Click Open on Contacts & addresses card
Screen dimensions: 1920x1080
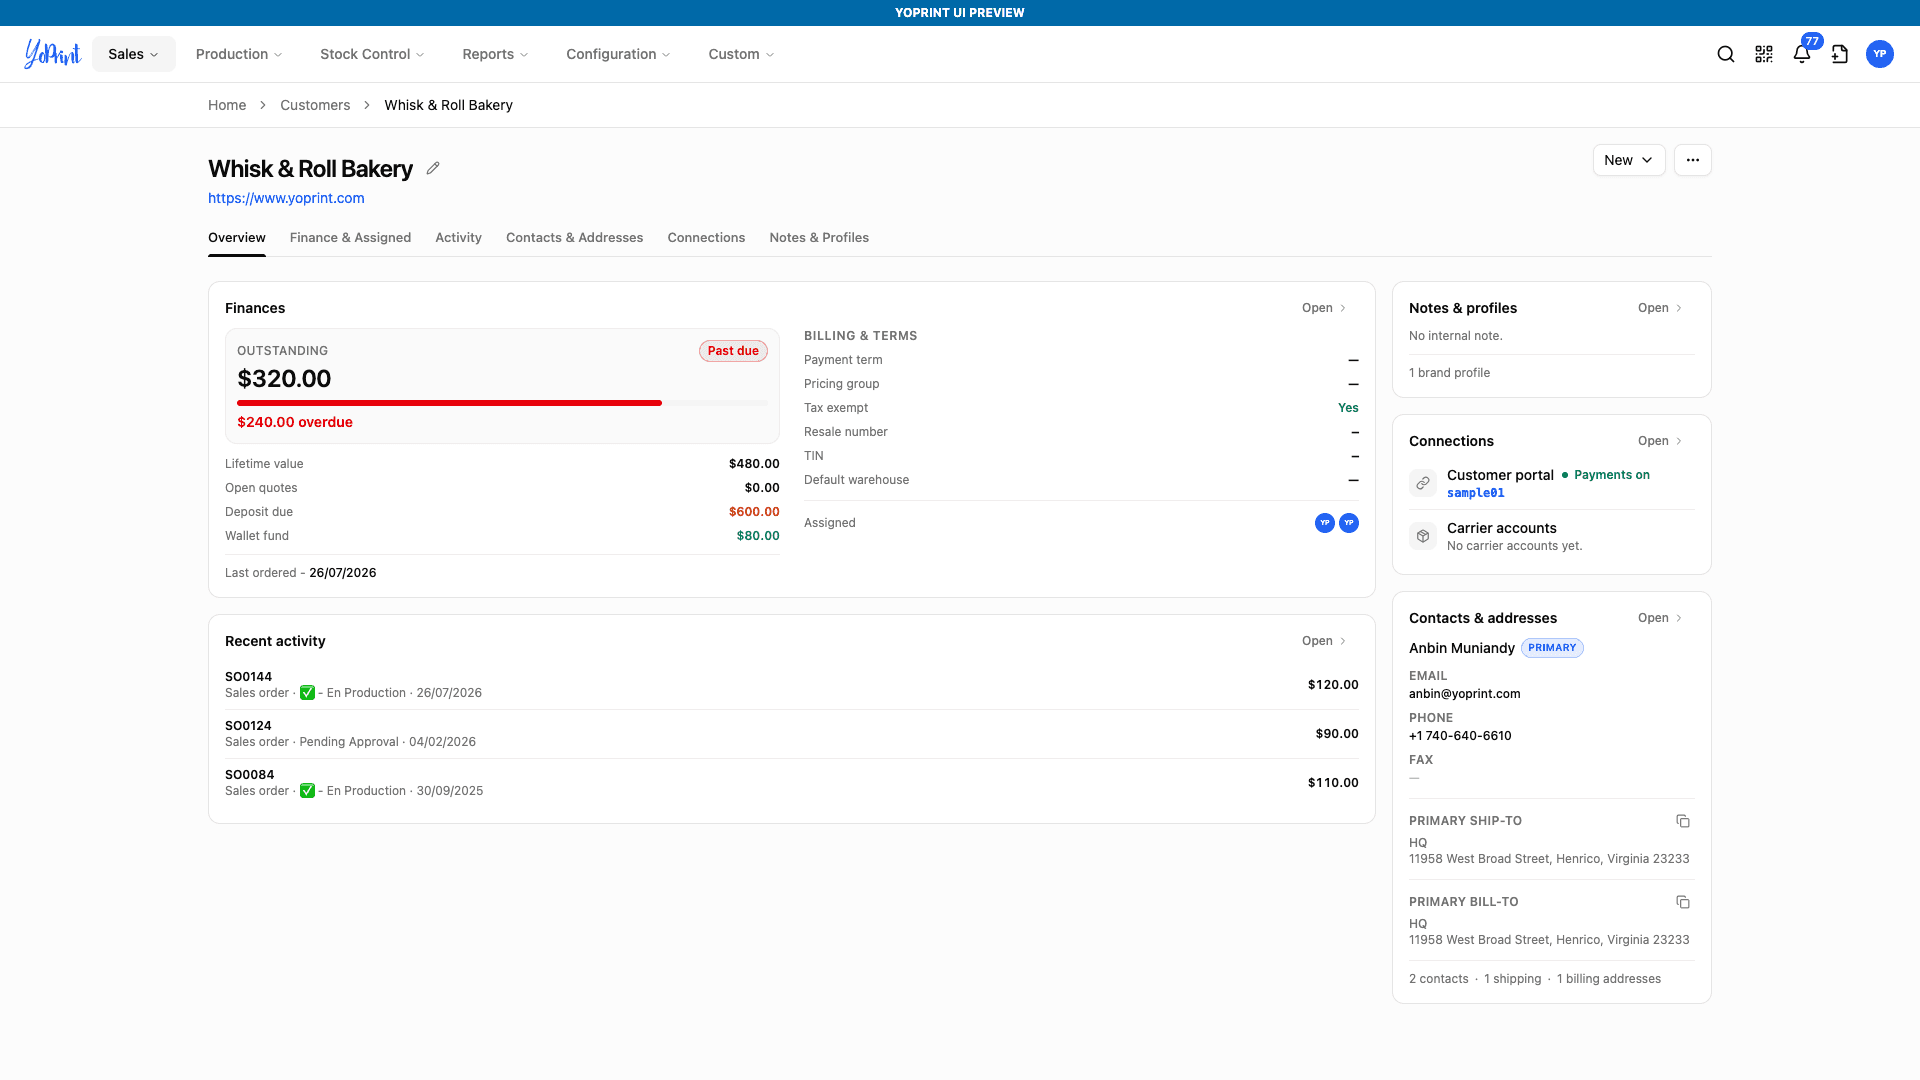(1660, 618)
